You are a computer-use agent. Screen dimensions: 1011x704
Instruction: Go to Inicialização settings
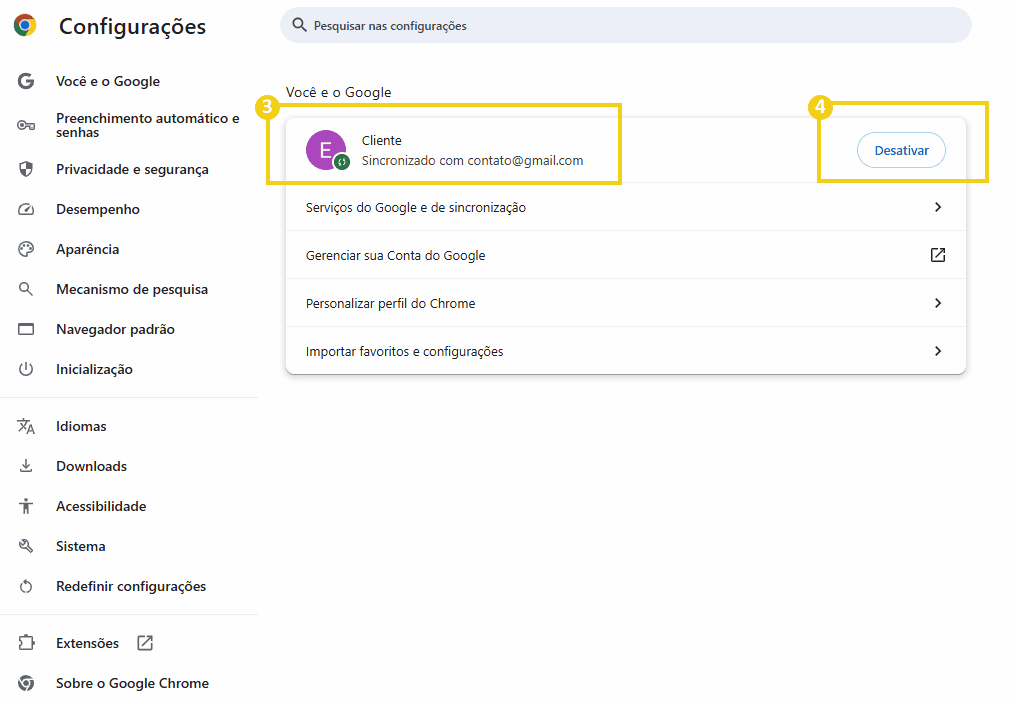click(94, 369)
